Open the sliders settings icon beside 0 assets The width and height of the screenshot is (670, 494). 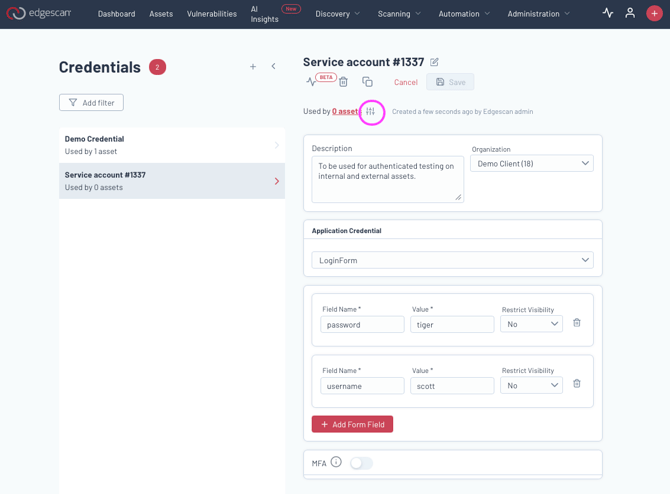click(x=371, y=112)
